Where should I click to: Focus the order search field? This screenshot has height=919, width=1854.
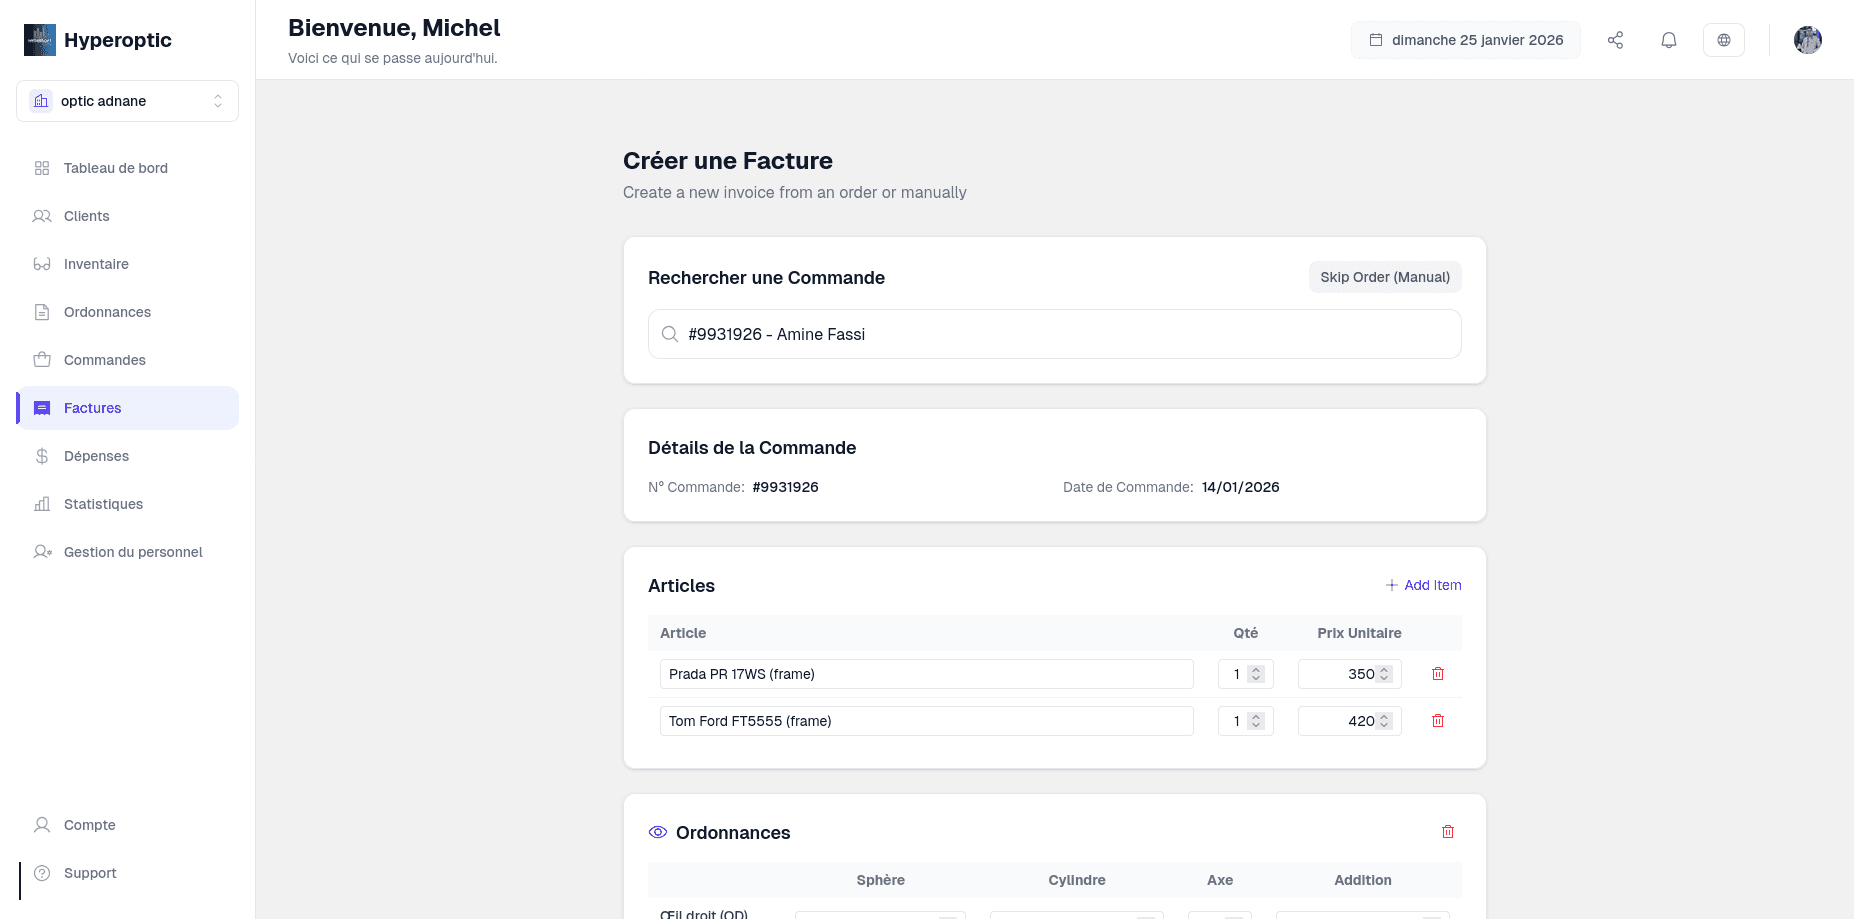click(1054, 334)
